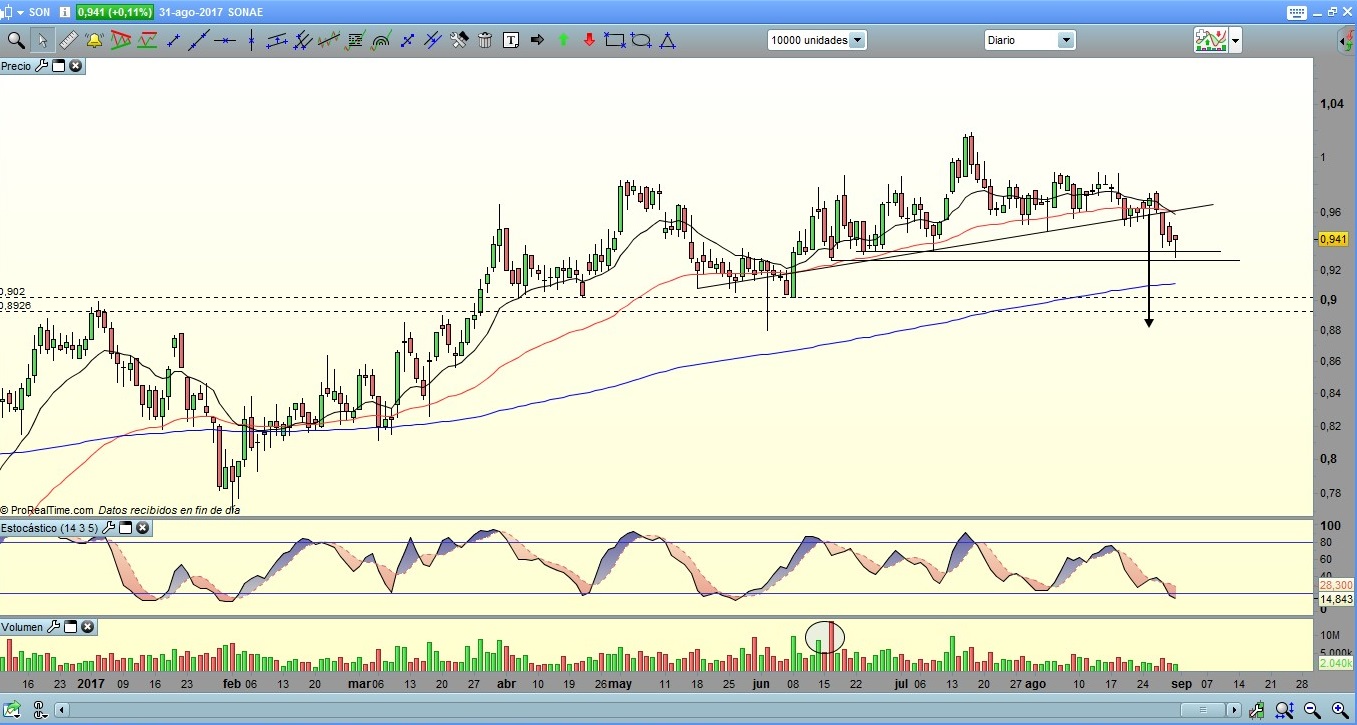Pick the ruler measurement tool
The height and width of the screenshot is (725, 1357).
coord(68,40)
